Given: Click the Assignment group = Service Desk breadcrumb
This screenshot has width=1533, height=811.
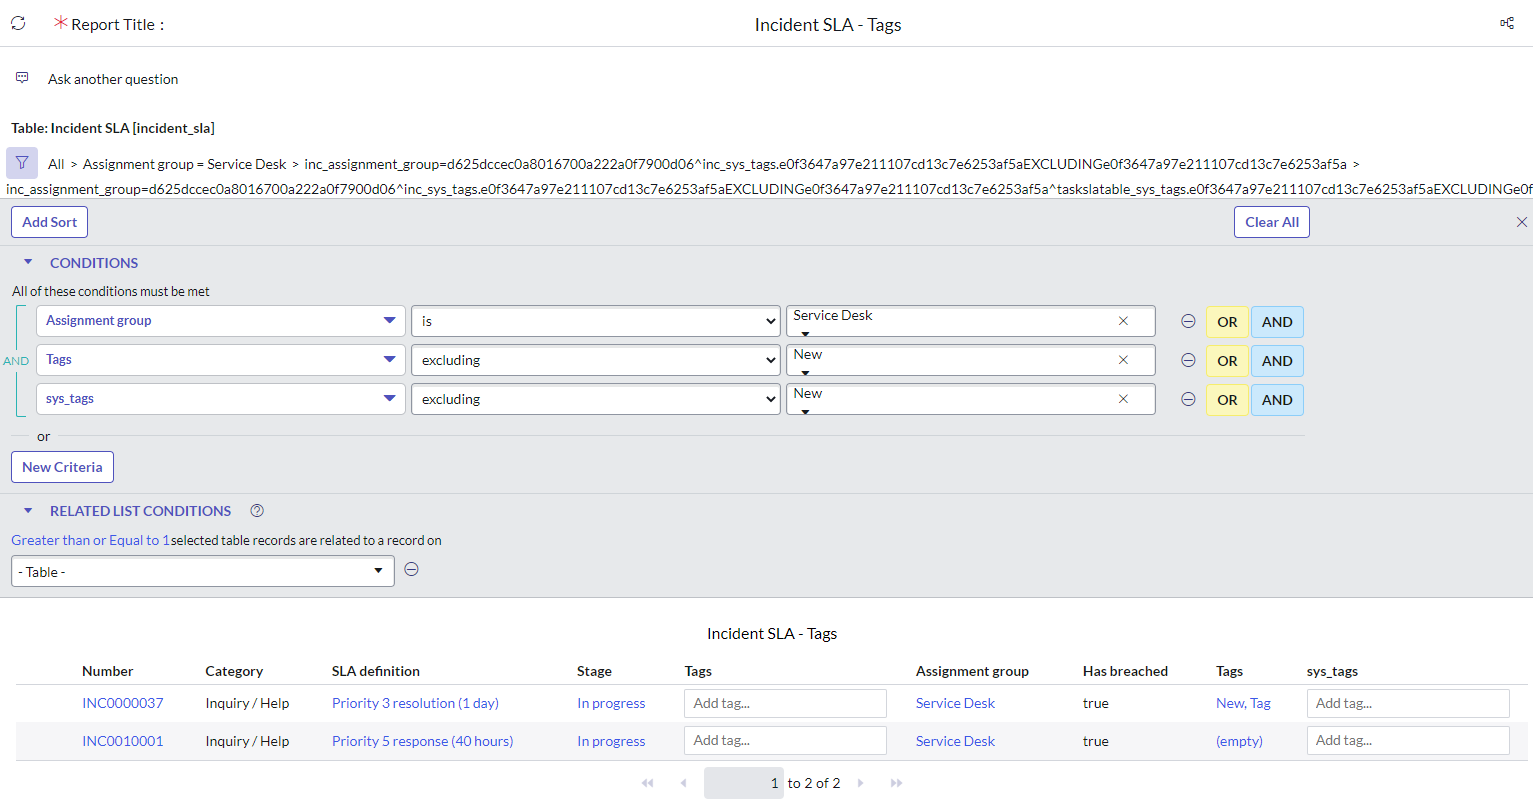Looking at the screenshot, I should click(184, 163).
